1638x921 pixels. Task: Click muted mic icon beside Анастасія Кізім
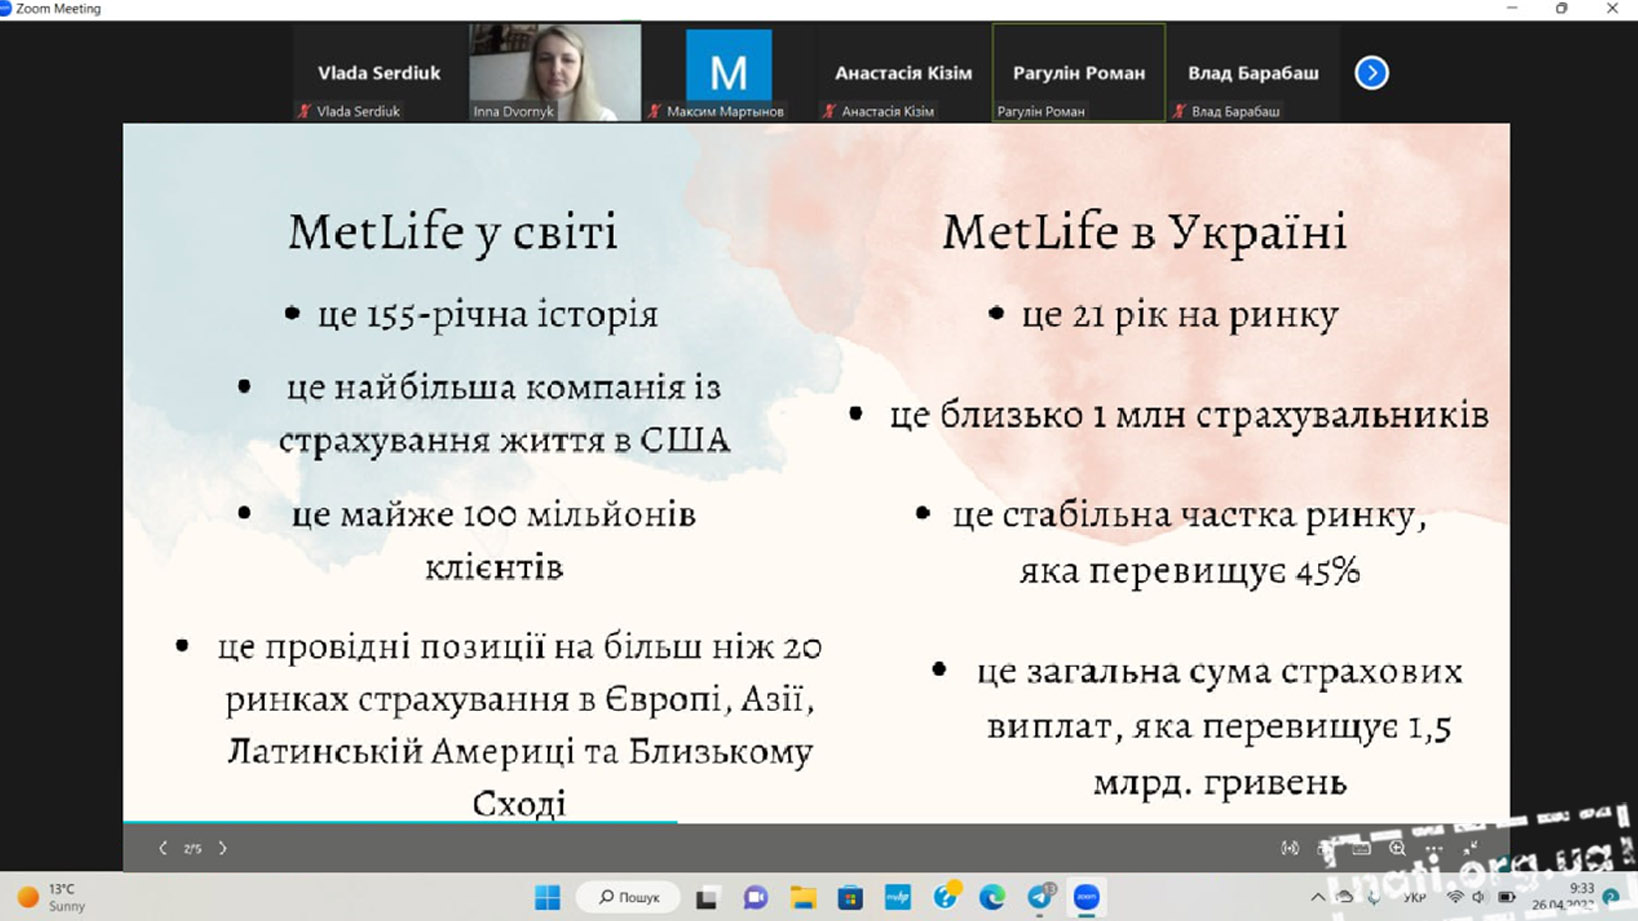point(828,111)
